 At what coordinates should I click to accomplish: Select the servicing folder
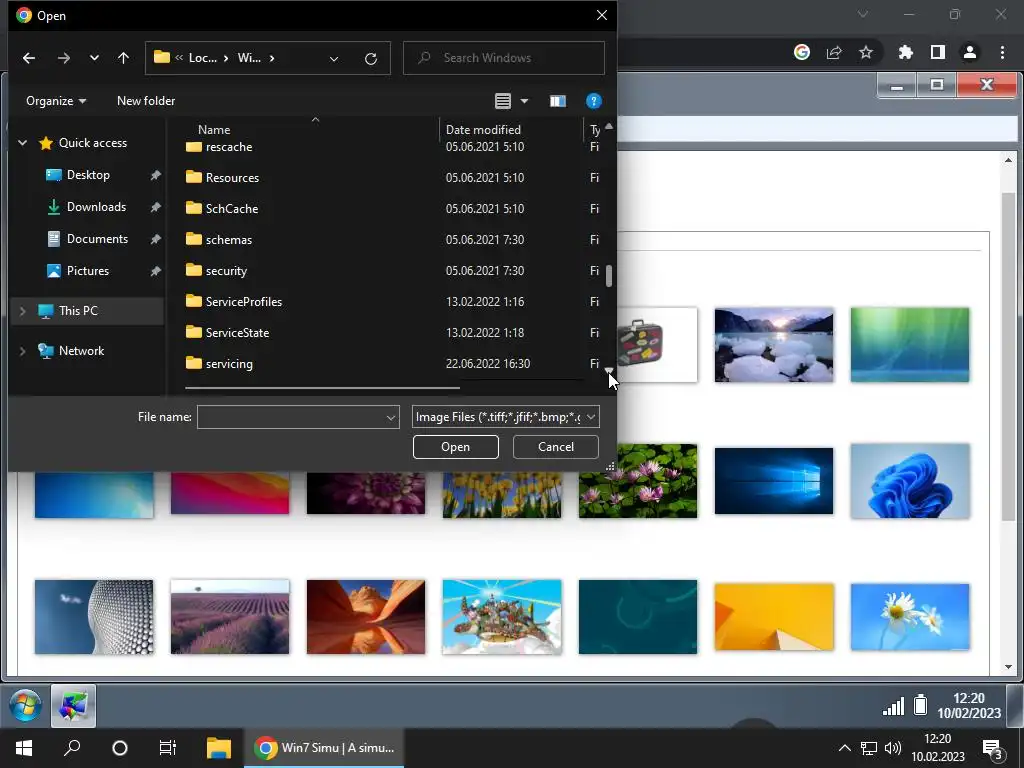click(x=229, y=364)
